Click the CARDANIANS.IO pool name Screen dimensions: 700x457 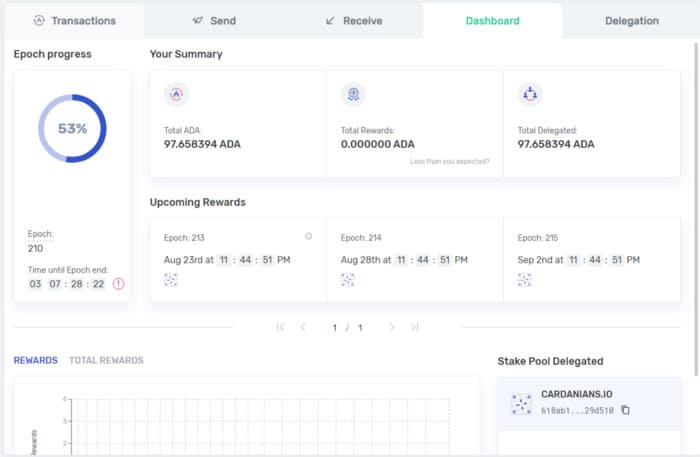click(x=576, y=394)
